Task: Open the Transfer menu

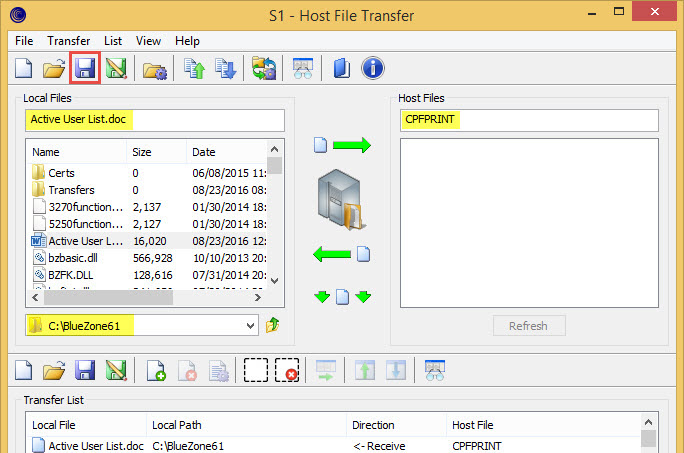Action: [x=68, y=41]
